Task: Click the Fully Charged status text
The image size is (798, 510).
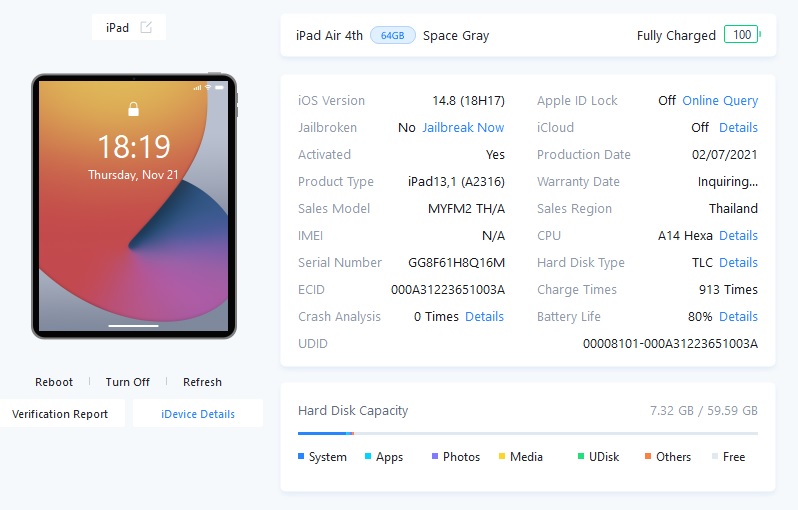Action: pyautogui.click(x=676, y=36)
